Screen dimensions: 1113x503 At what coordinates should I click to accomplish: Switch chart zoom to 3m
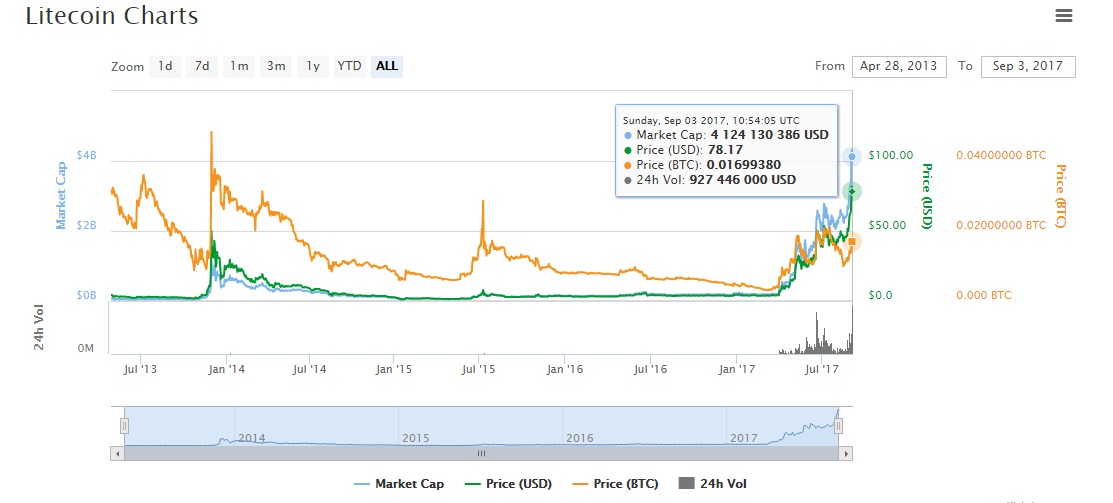[x=276, y=67]
